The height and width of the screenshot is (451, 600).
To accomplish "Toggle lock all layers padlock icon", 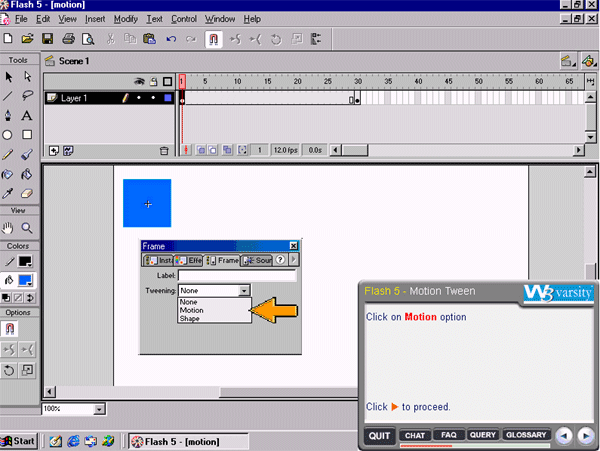I will pos(153,81).
